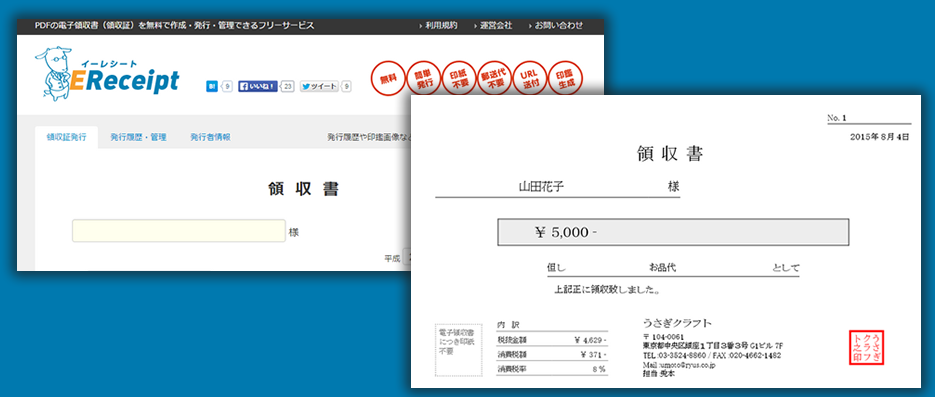Click the red URL送付 circle badge

(x=530, y=79)
